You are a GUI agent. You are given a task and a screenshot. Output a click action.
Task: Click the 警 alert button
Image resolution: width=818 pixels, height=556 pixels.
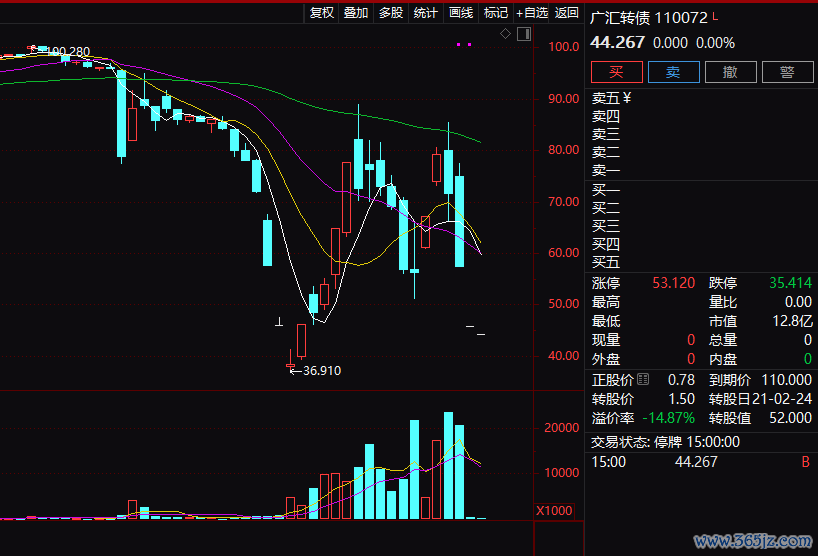point(787,72)
